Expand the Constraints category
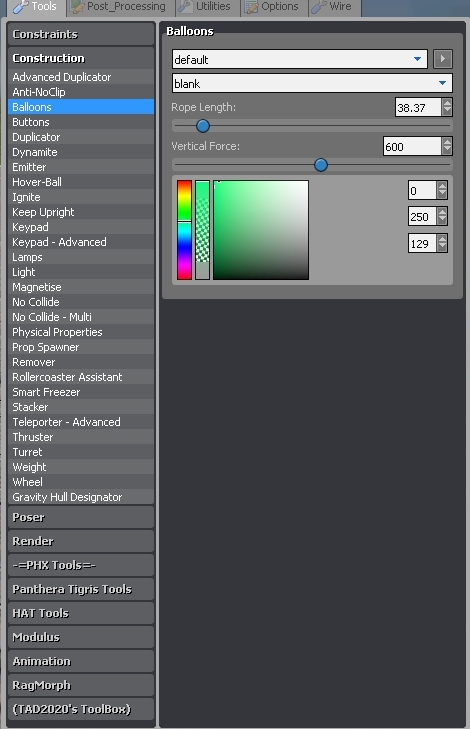Screen dimensions: 470x729 pyautogui.click(x=81, y=34)
